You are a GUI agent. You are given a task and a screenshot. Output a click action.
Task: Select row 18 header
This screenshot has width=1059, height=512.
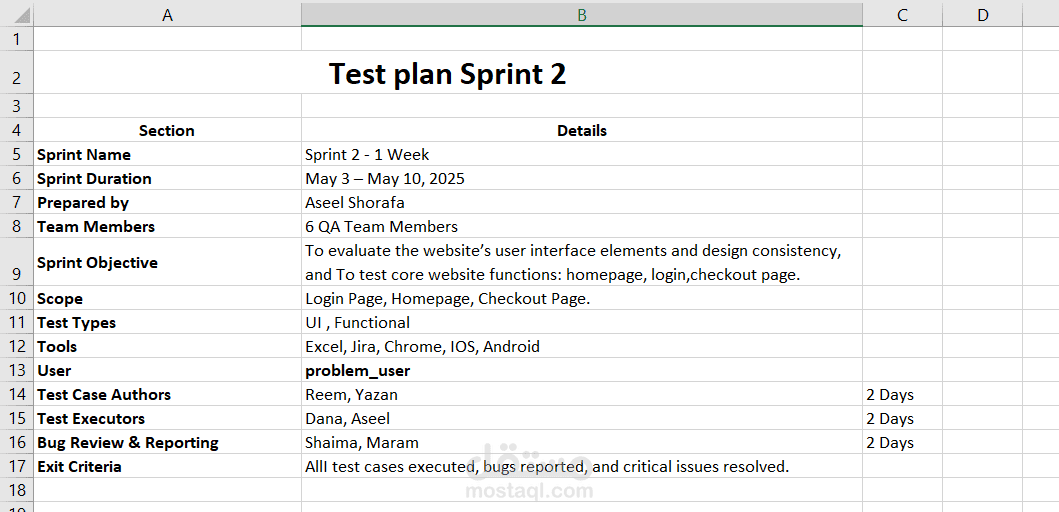click(17, 490)
